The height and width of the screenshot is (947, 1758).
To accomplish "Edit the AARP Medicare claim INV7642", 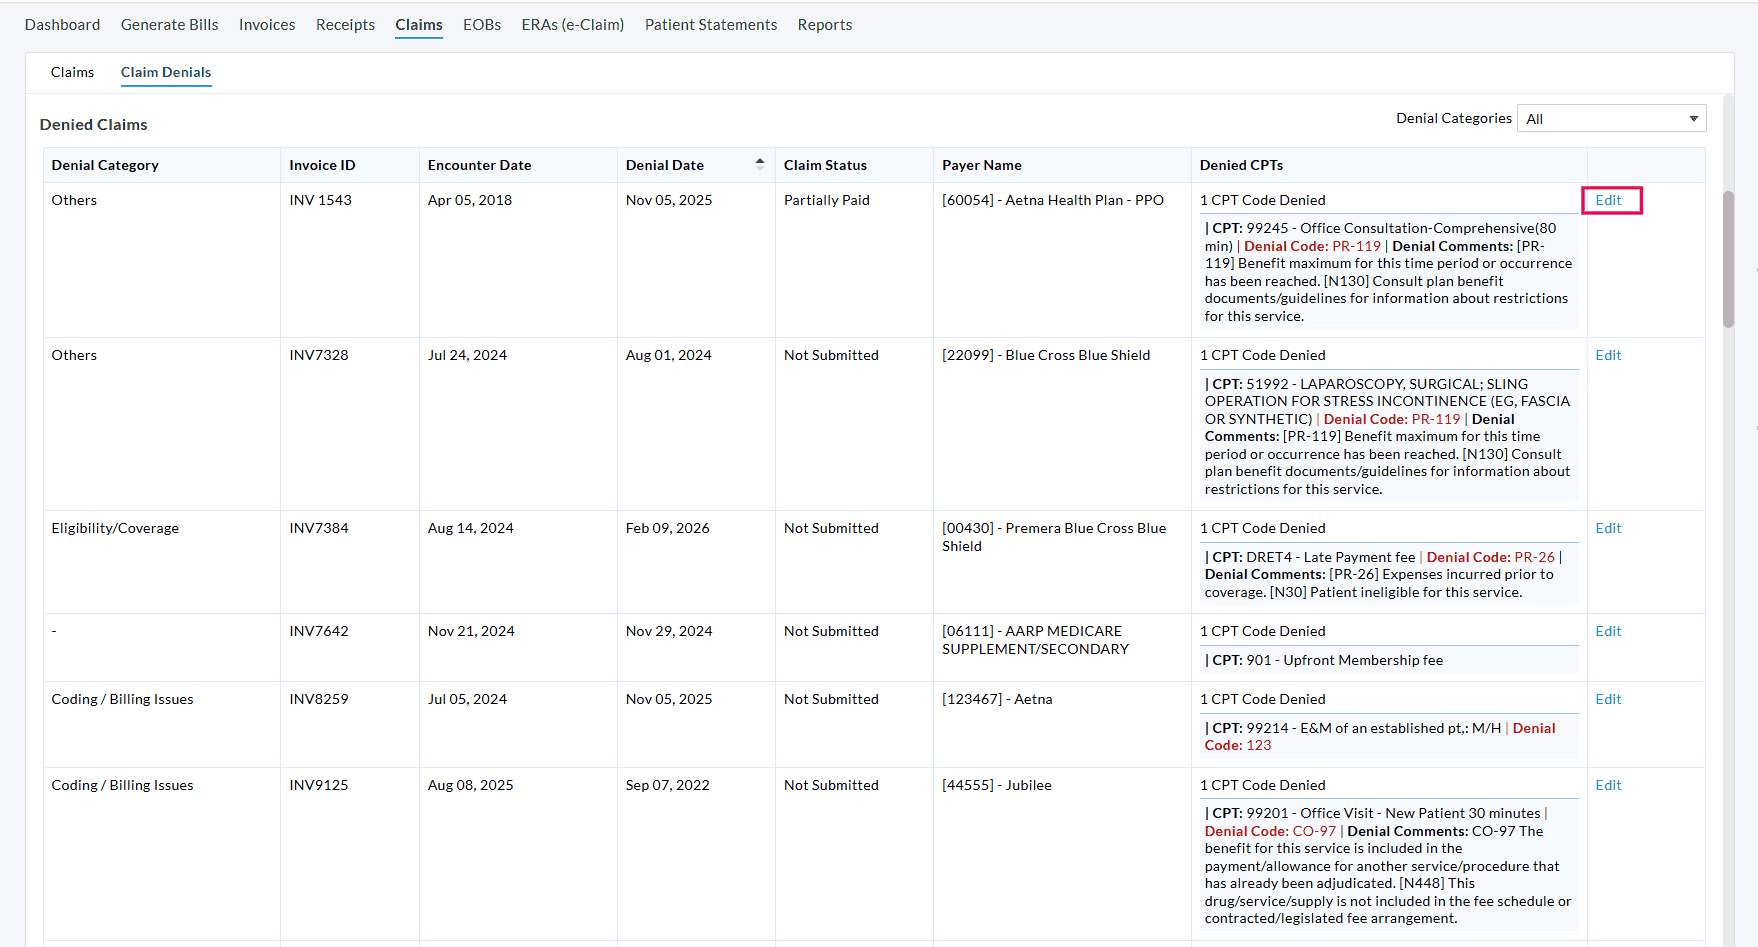I will pyautogui.click(x=1608, y=631).
